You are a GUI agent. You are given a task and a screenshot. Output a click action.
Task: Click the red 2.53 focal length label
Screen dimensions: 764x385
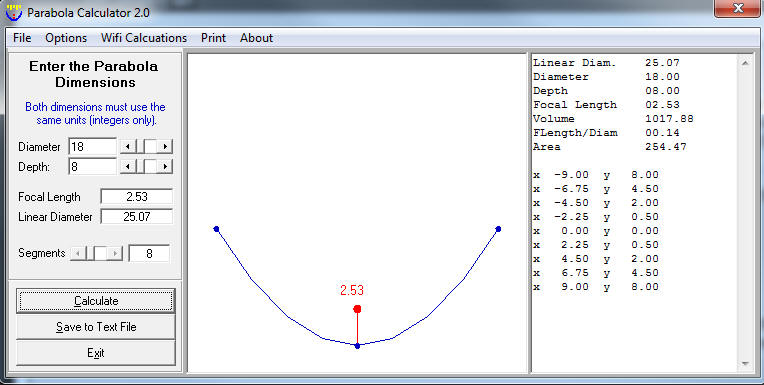(x=352, y=290)
